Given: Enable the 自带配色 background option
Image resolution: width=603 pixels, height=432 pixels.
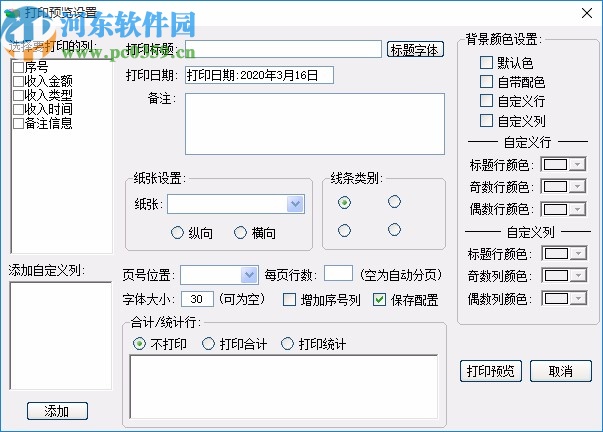Looking at the screenshot, I should 486,82.
